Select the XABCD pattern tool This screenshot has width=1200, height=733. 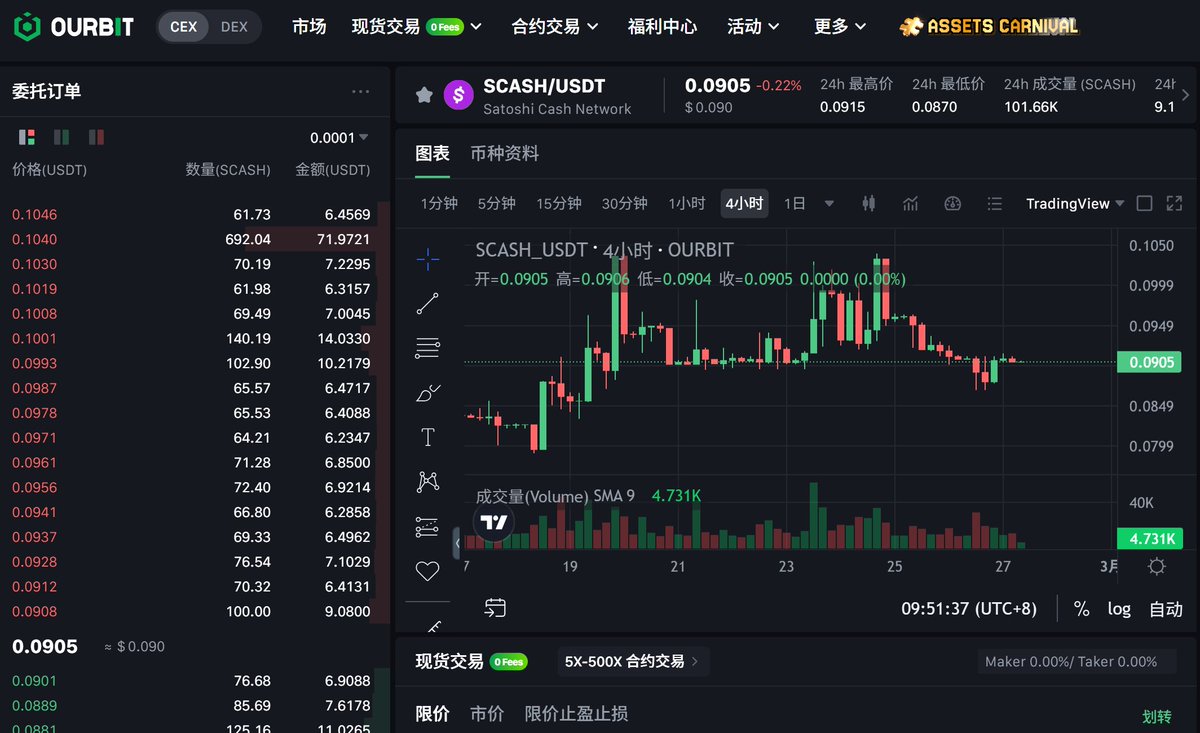point(427,481)
